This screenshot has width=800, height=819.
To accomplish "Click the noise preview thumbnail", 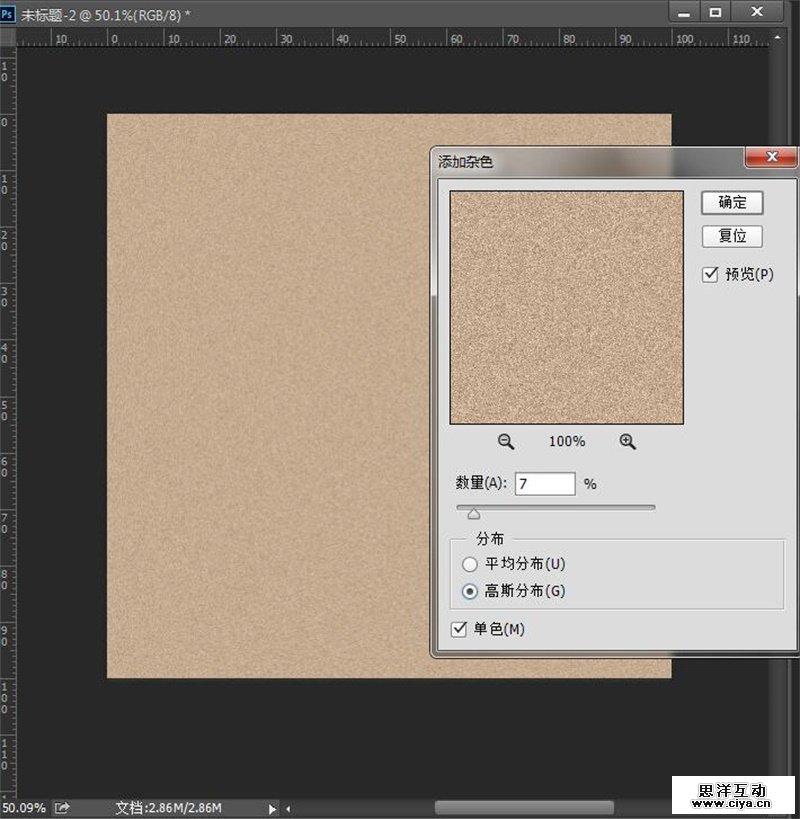I will tap(567, 308).
